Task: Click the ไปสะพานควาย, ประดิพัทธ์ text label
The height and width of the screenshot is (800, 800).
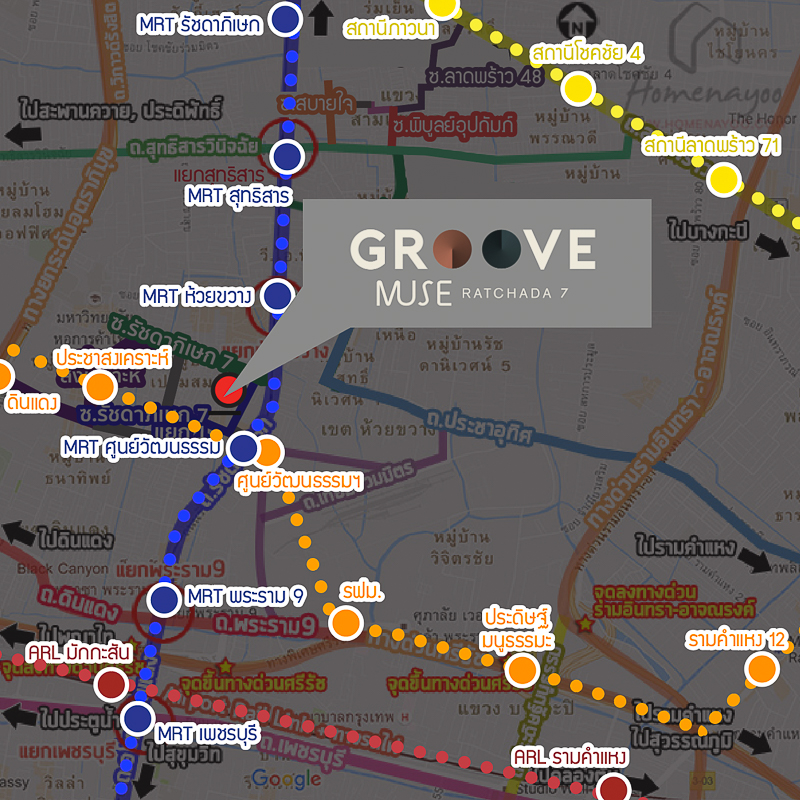Action: point(122,110)
